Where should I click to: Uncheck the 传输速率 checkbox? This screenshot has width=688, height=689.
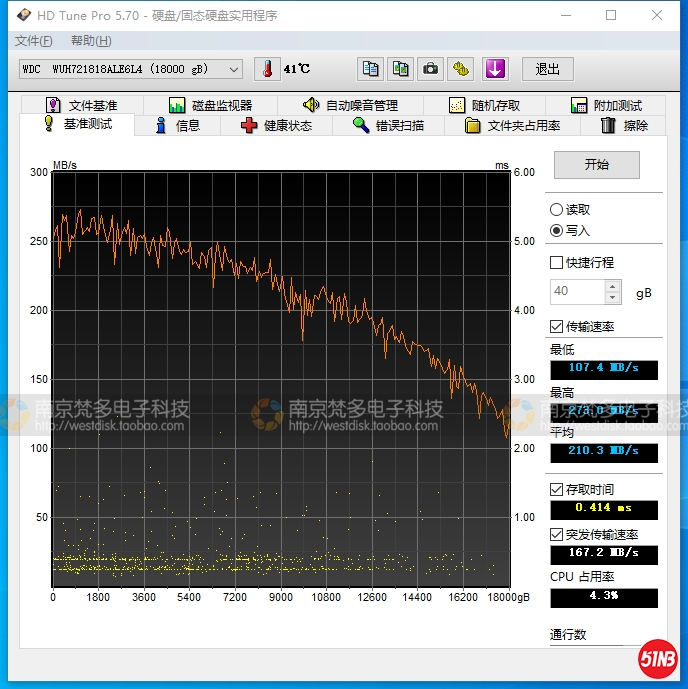pos(557,327)
